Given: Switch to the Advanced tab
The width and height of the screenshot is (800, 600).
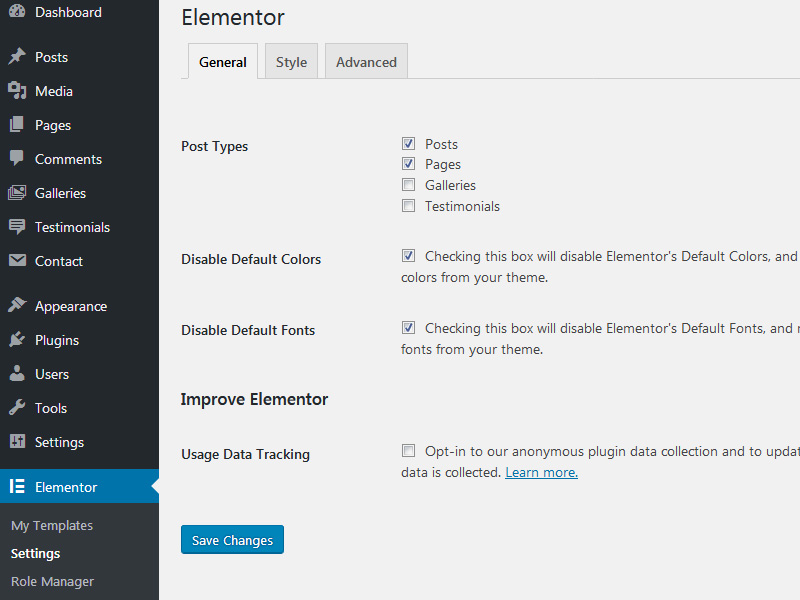Looking at the screenshot, I should [x=366, y=62].
